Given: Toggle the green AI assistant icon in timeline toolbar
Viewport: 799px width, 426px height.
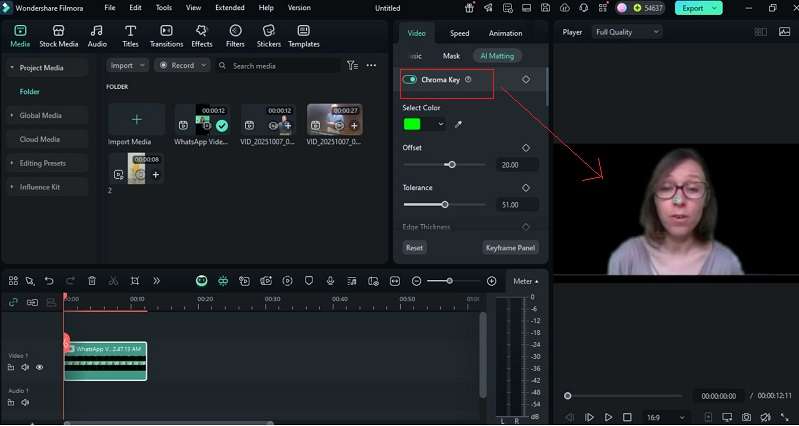Looking at the screenshot, I should [x=202, y=281].
